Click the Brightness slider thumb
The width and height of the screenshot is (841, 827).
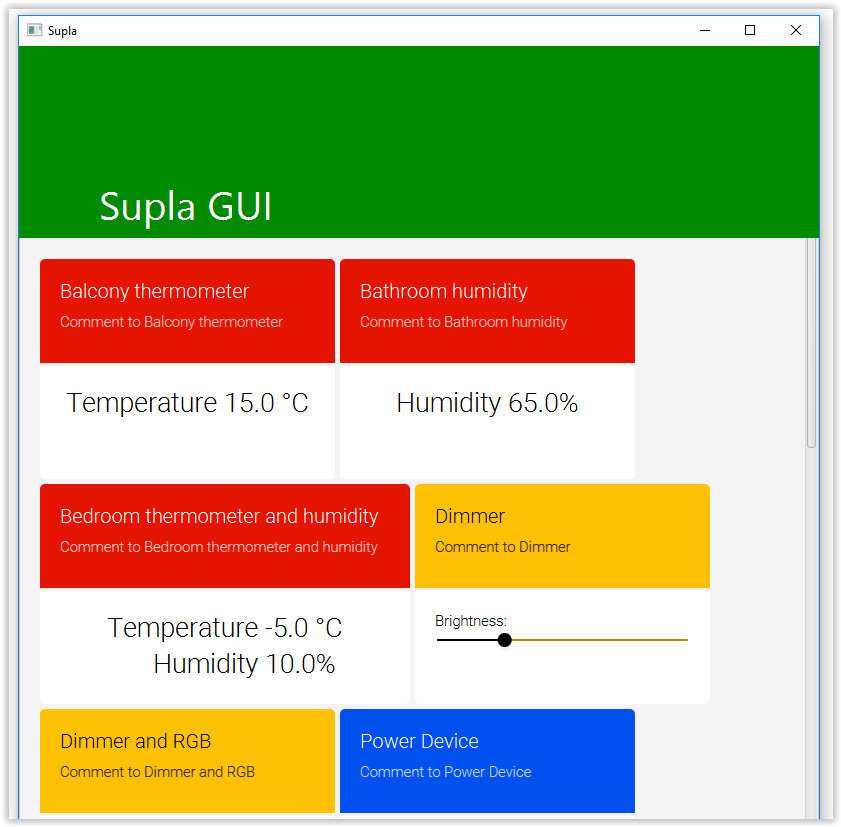coord(504,640)
